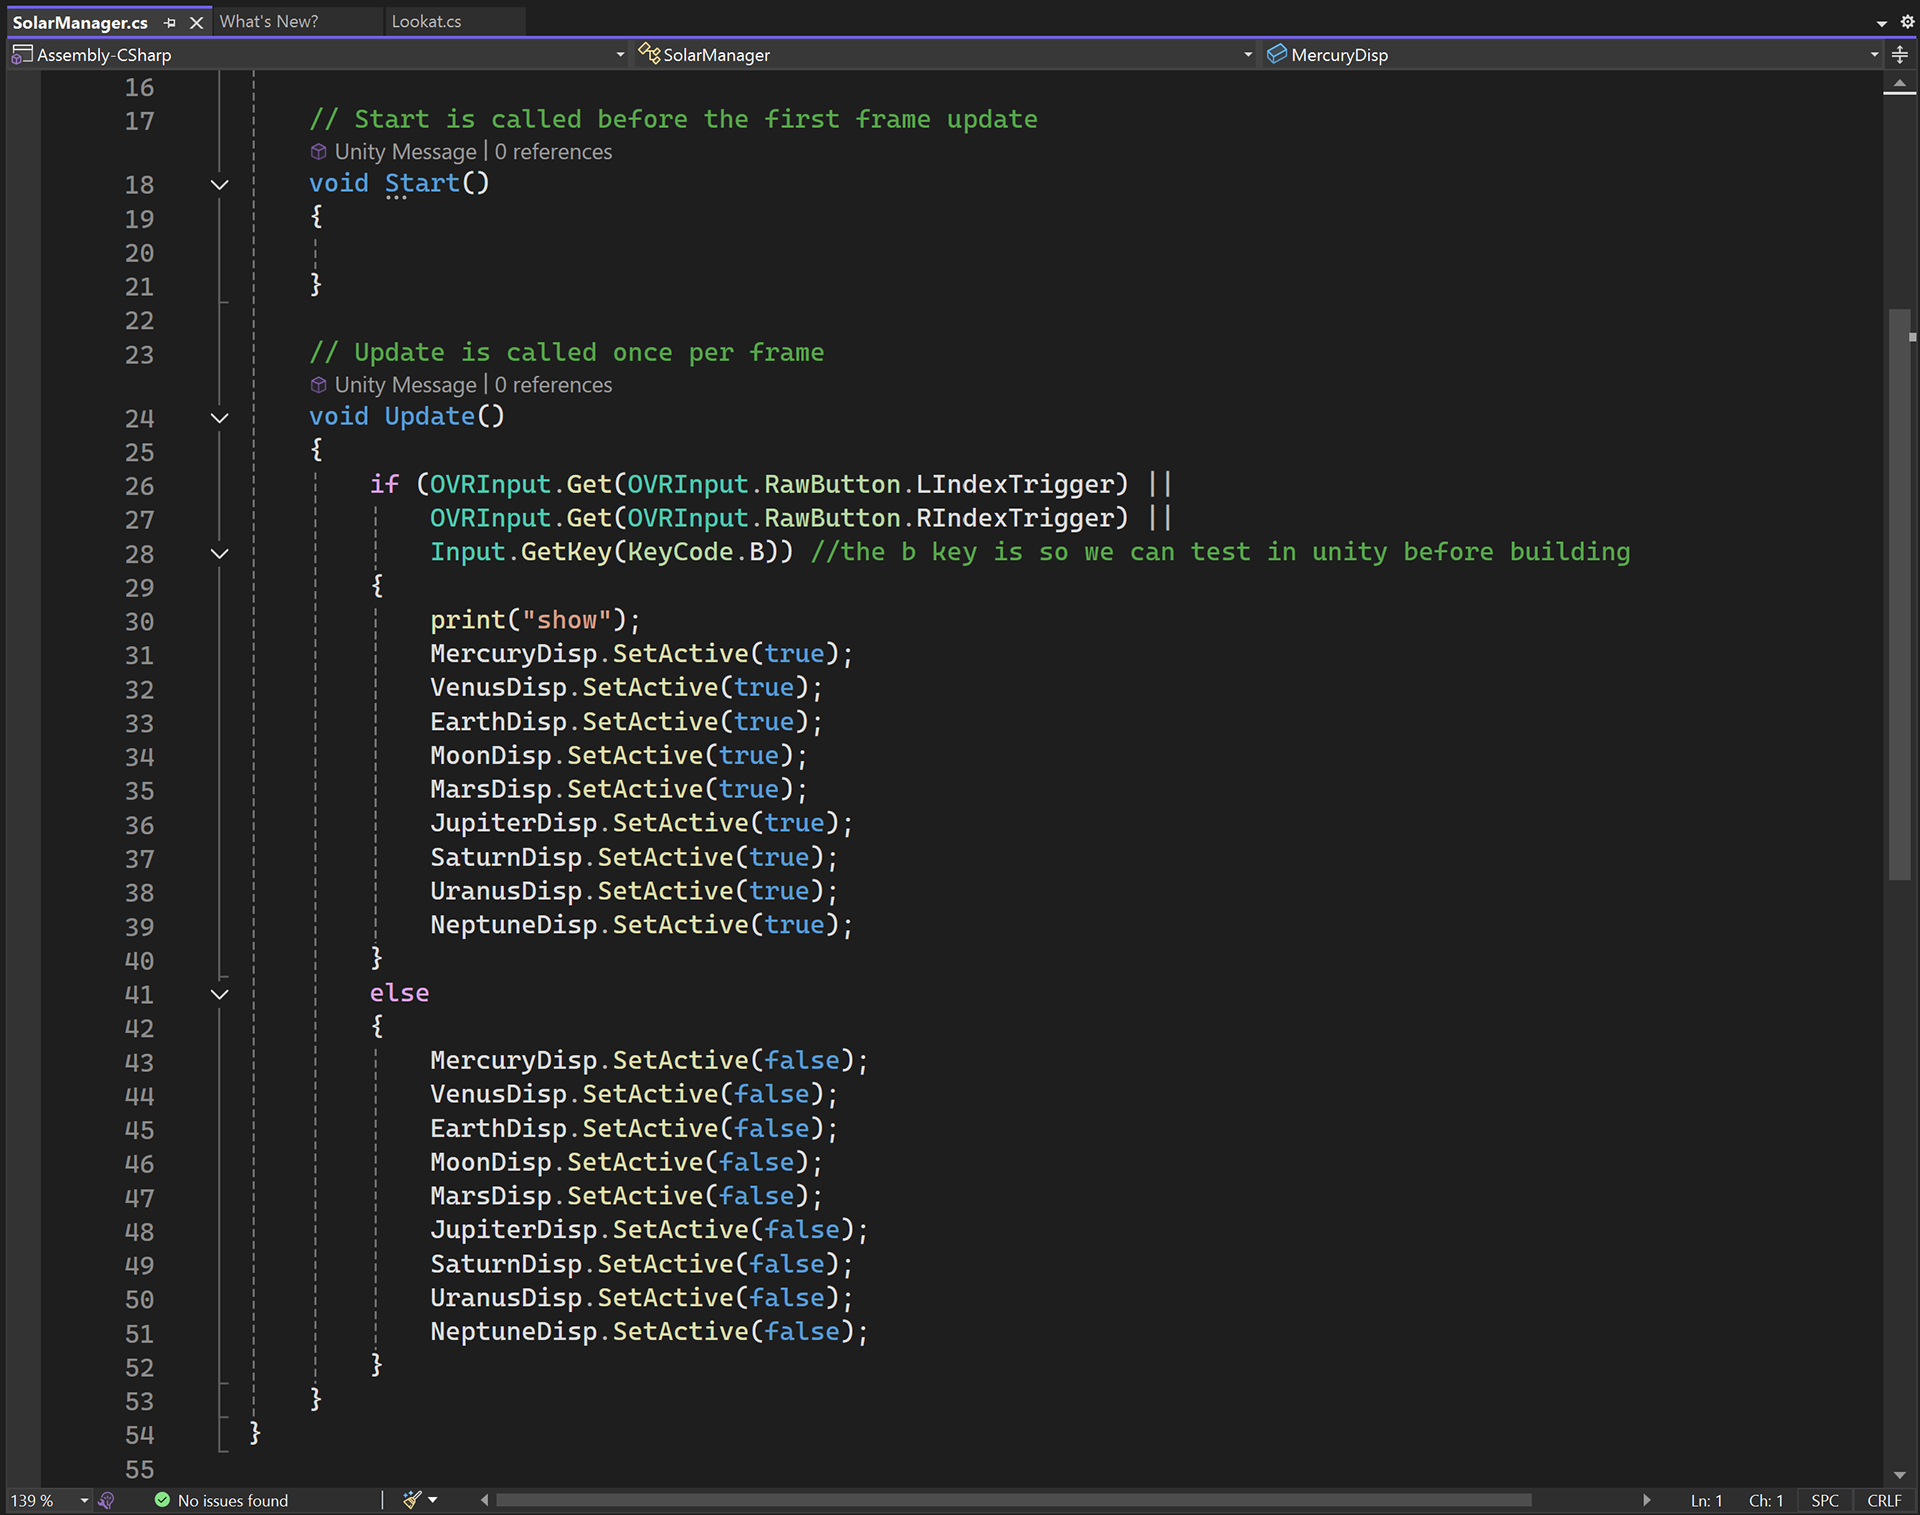Click the No issues found checkmark
The height and width of the screenshot is (1515, 1920).
162,1500
